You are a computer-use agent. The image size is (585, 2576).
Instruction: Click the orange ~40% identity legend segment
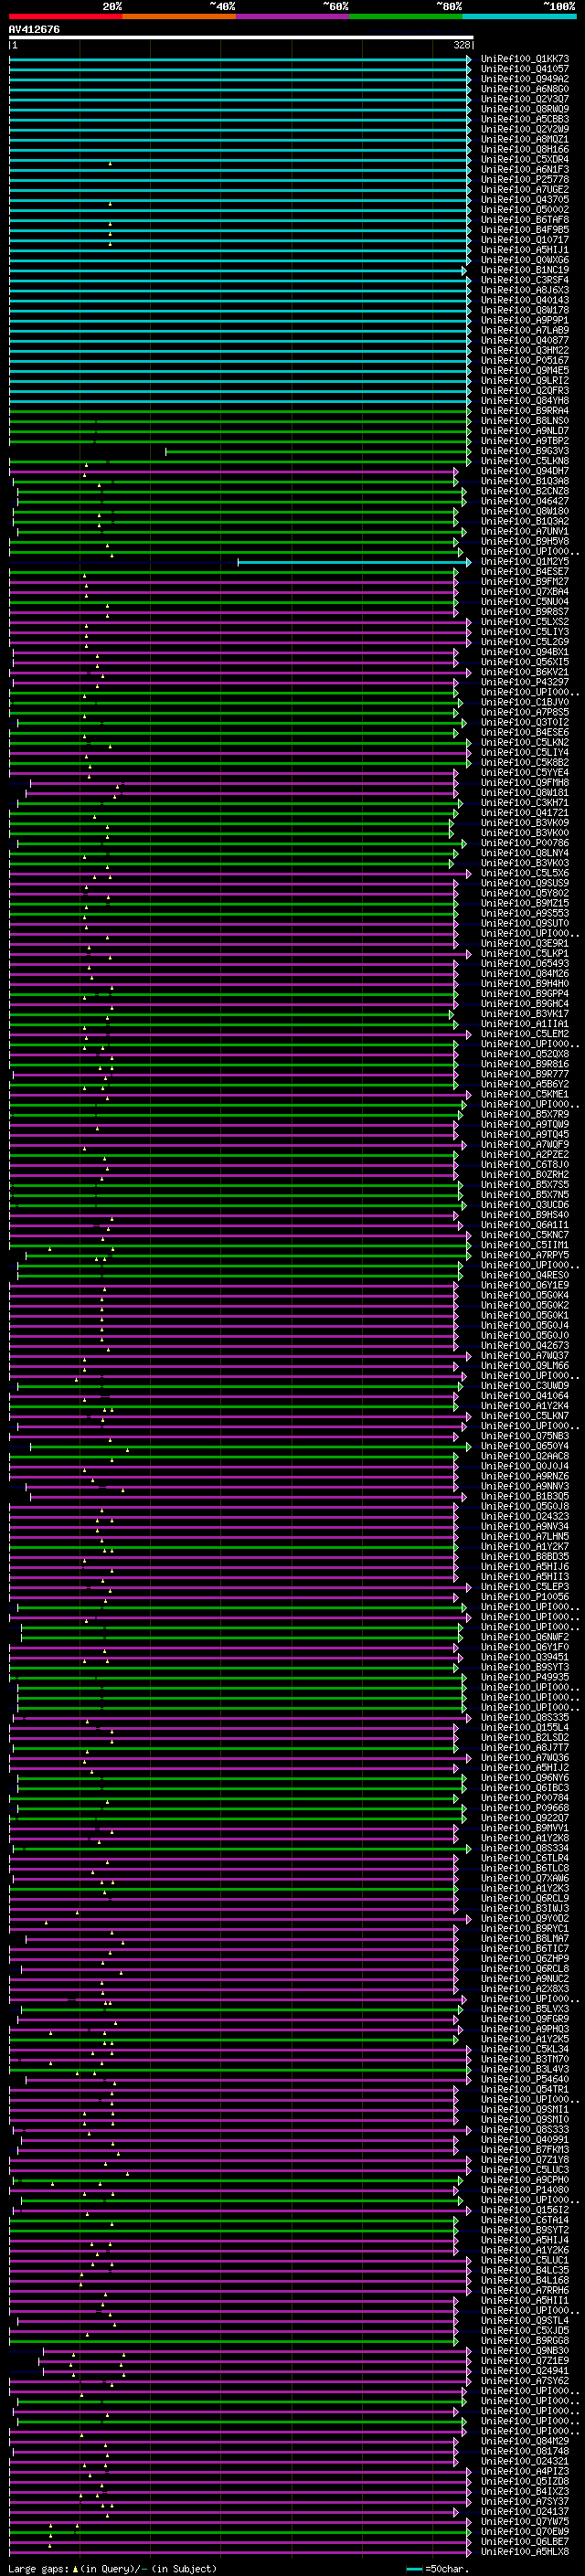[179, 16]
